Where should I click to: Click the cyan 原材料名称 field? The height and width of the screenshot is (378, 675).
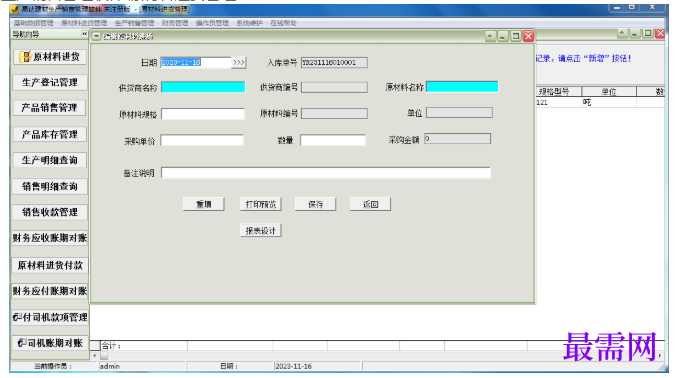pos(462,87)
